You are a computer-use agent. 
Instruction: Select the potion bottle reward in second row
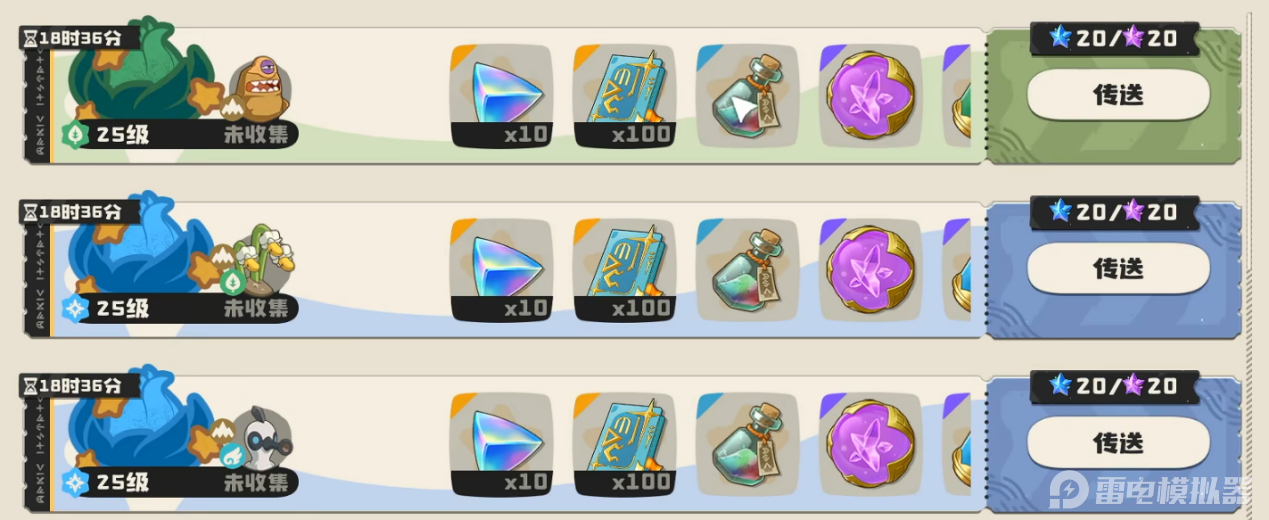747,269
